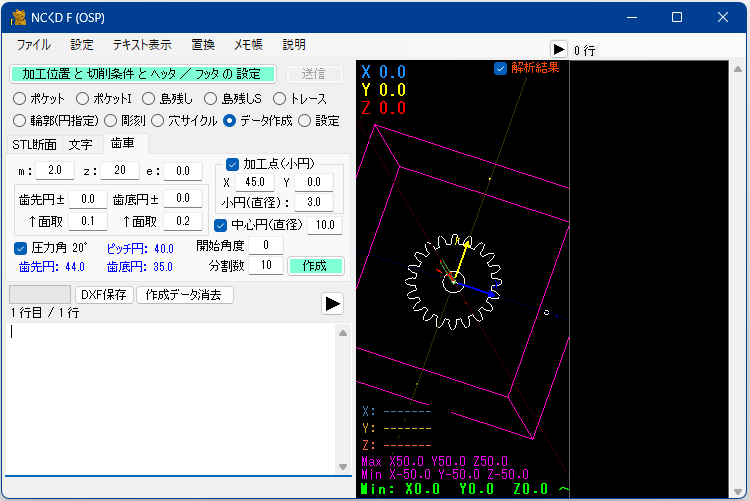The image size is (750, 501).
Task: Switch to the 歯車 tab
Action: tap(123, 143)
